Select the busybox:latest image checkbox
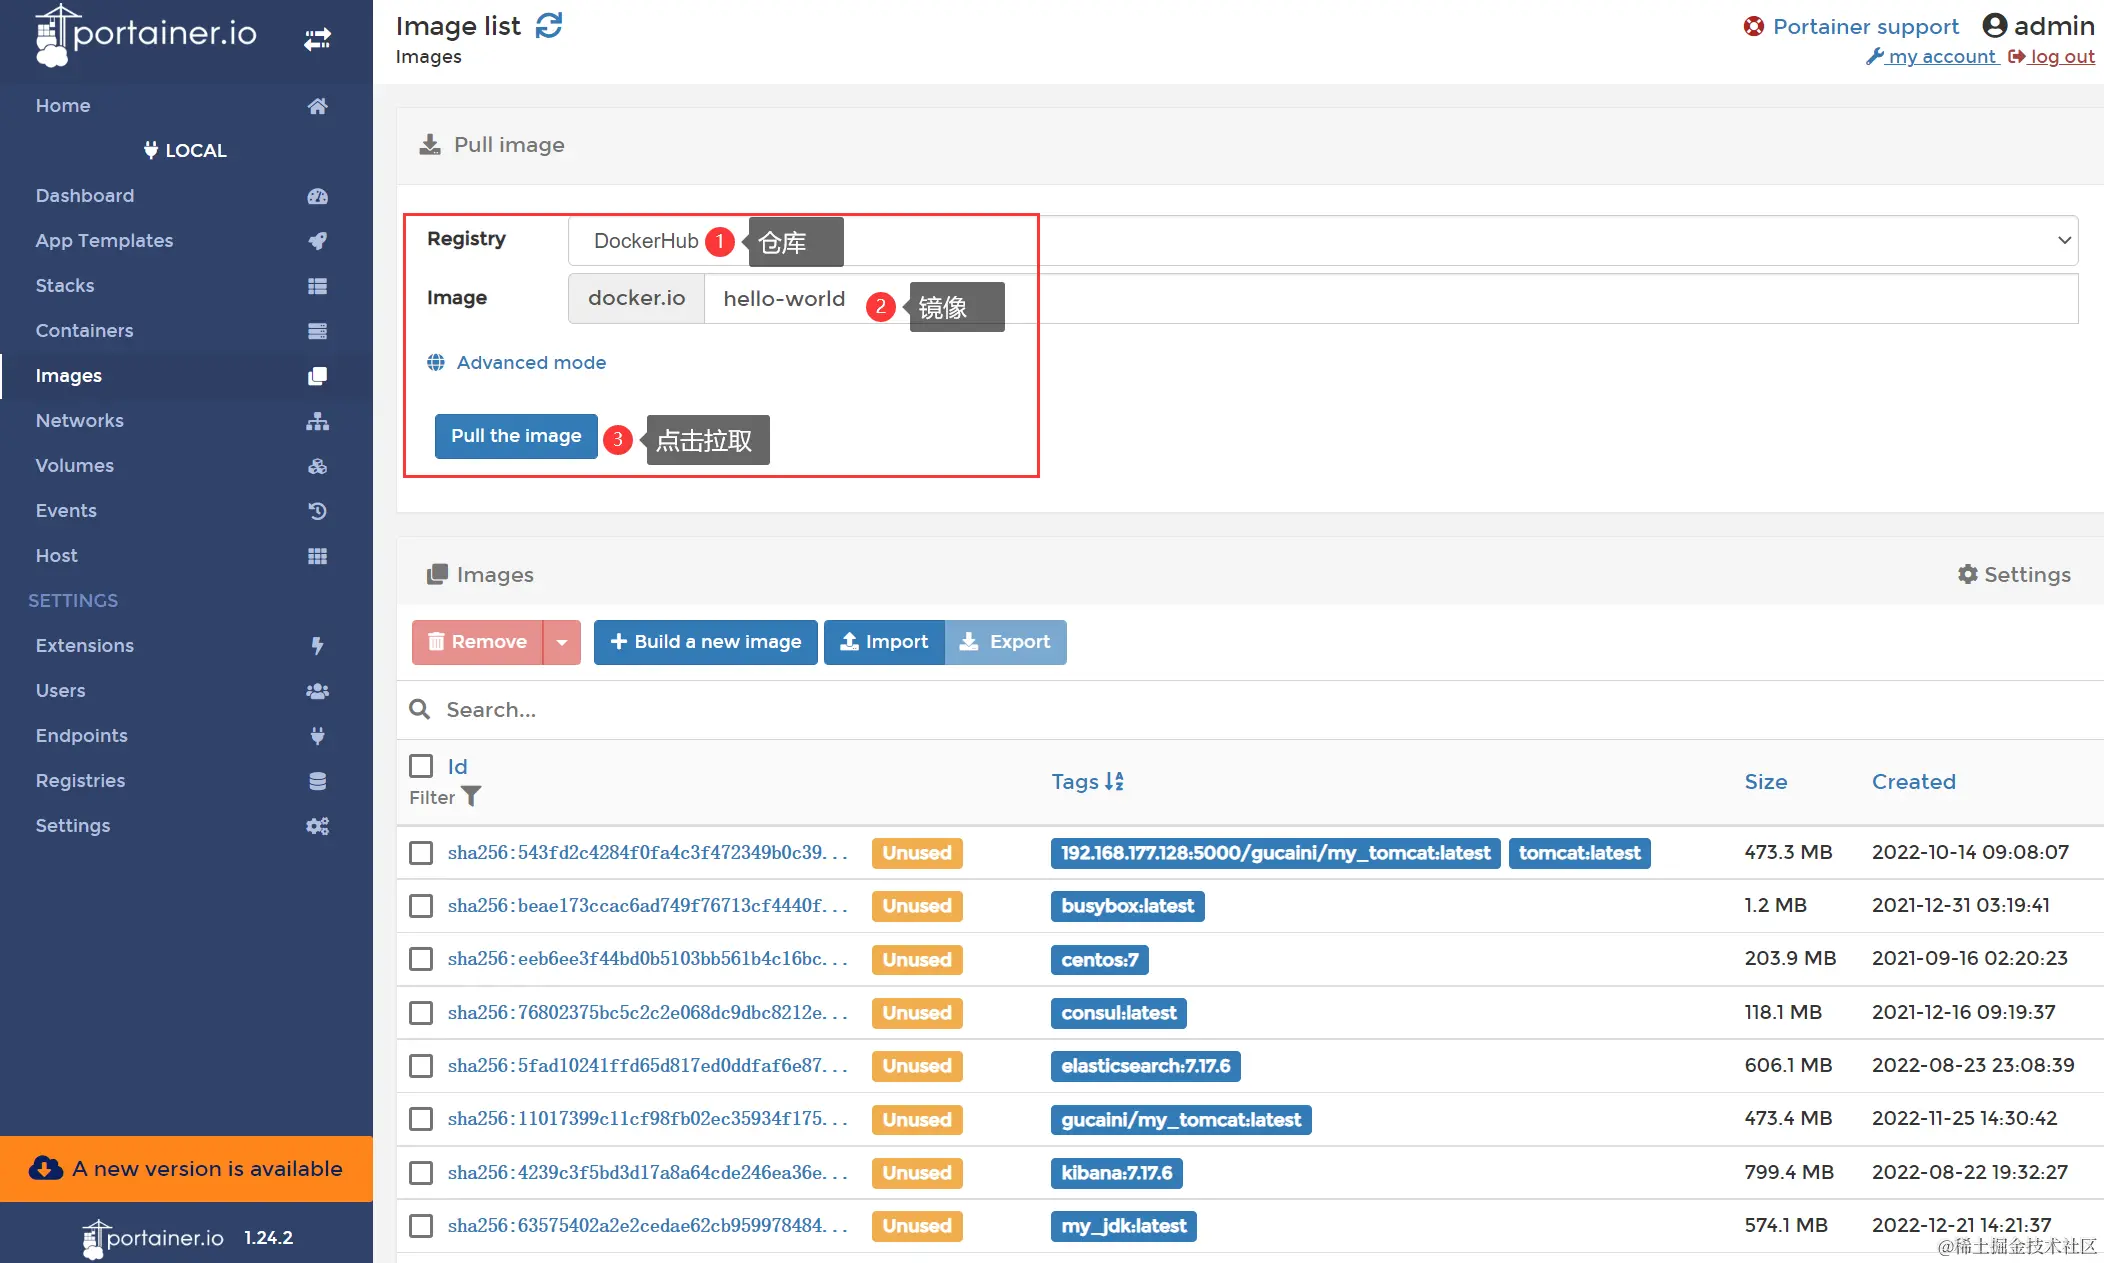 click(421, 906)
